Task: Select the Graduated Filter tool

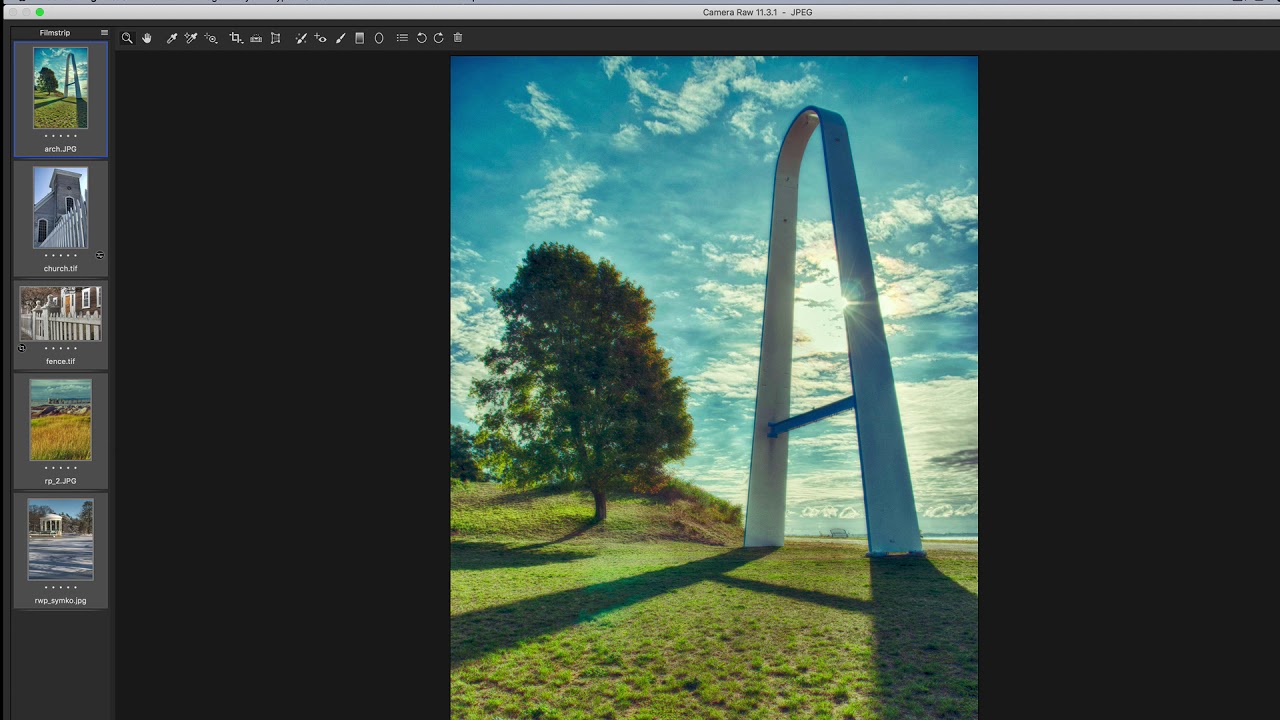Action: point(360,38)
